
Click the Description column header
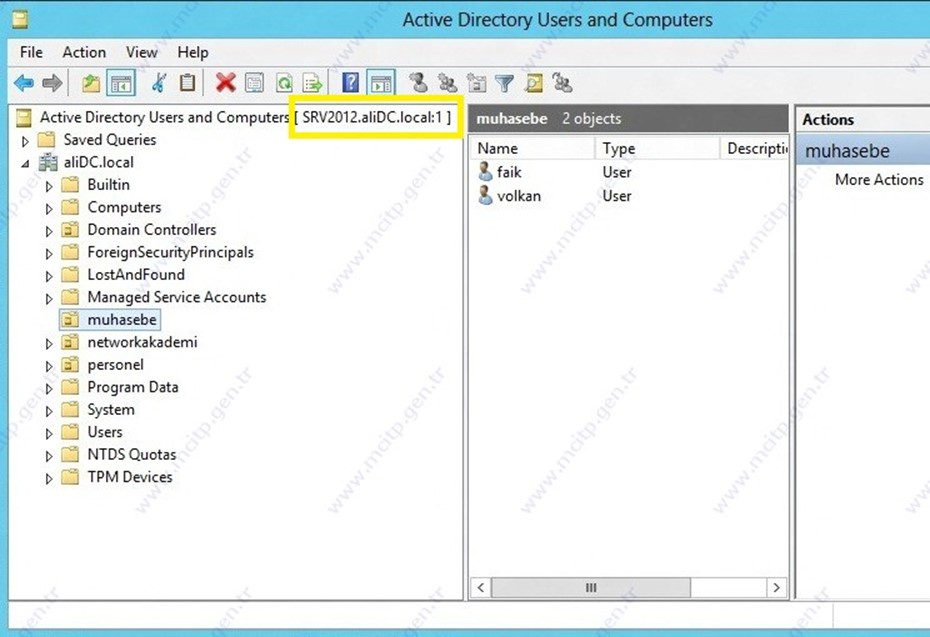(754, 148)
